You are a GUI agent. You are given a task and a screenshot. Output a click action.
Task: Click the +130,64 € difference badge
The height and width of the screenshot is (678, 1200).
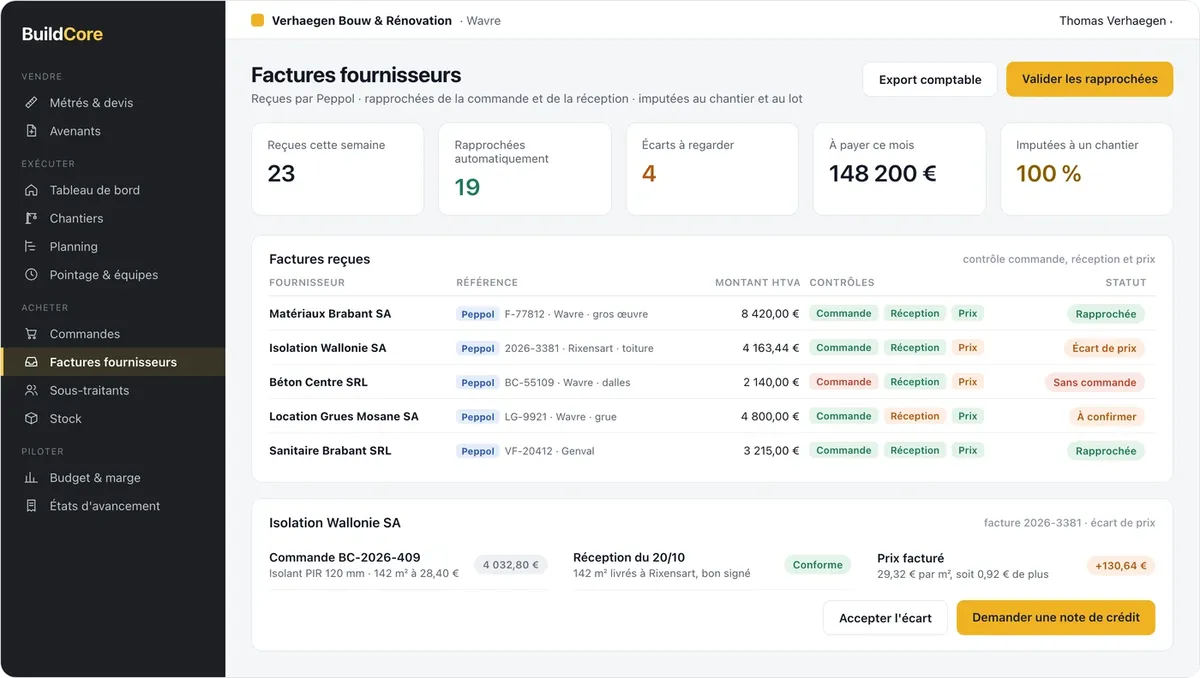(1121, 566)
